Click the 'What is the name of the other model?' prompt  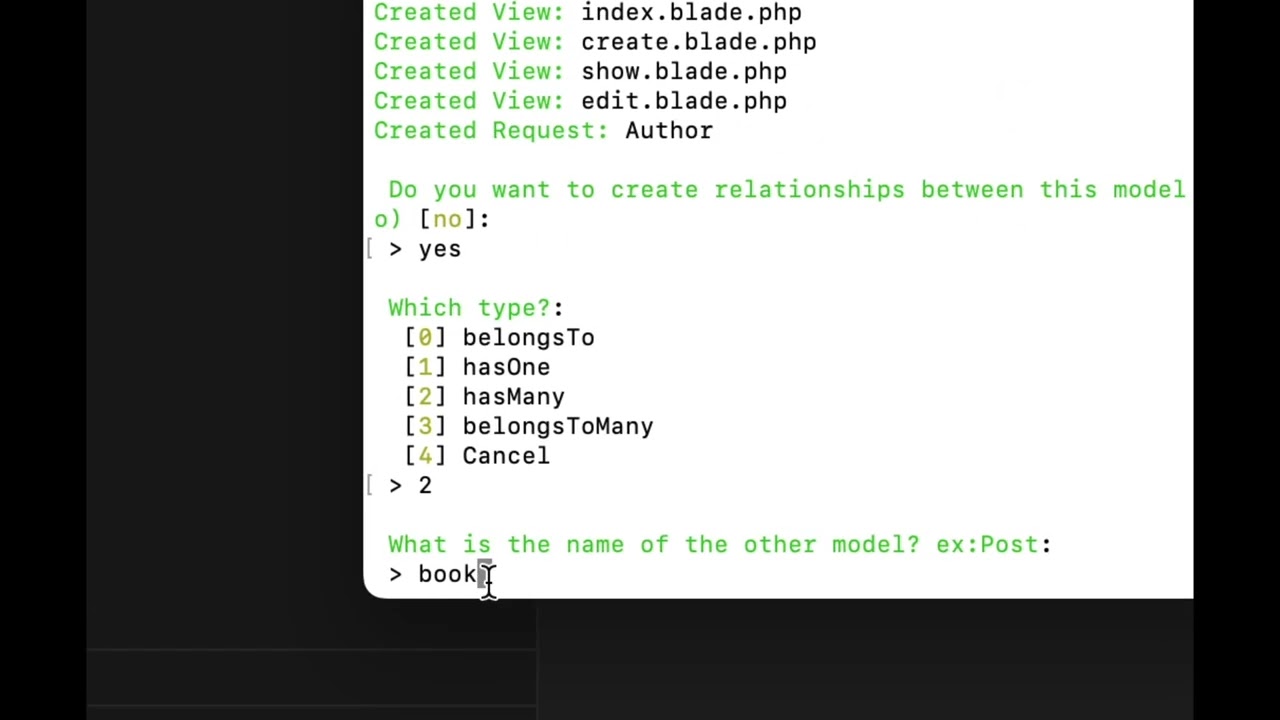tap(720, 545)
